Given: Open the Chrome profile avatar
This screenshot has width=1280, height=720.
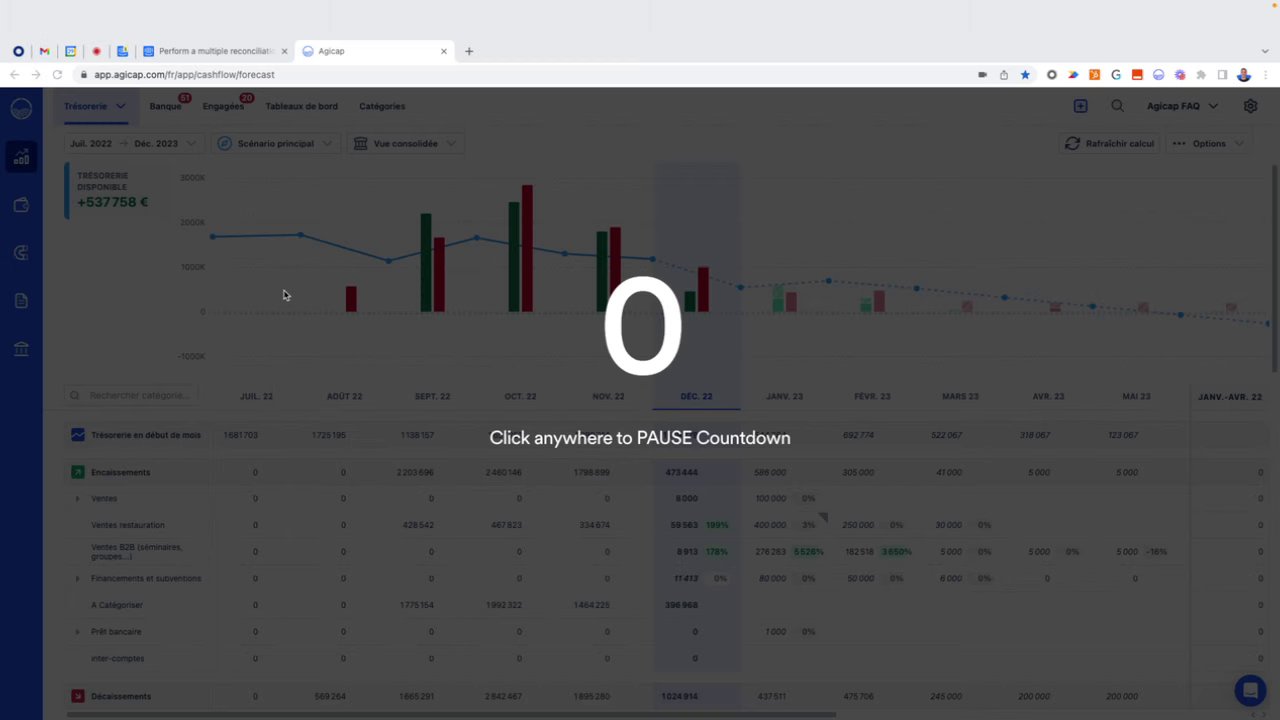Looking at the screenshot, I should pyautogui.click(x=1244, y=75).
